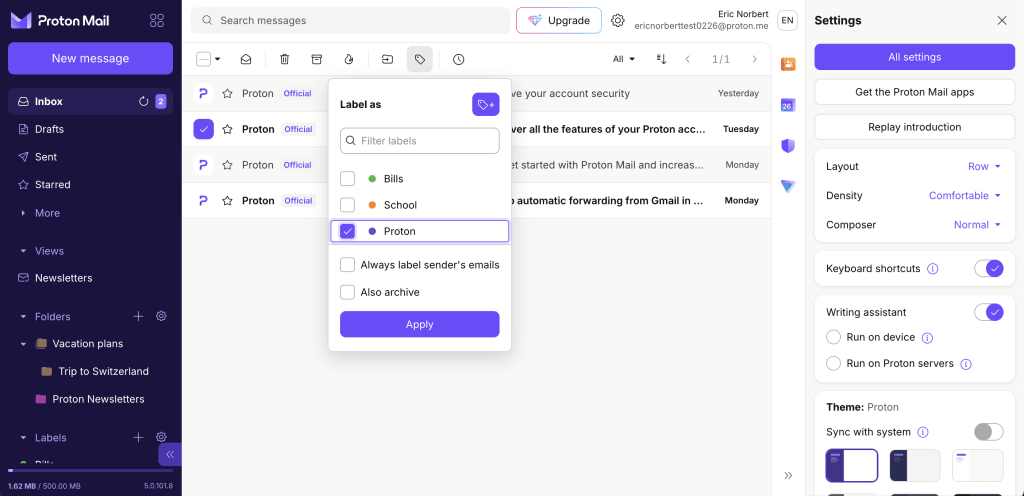1024x496 pixels.
Task: Open select-all checkbox dropdown arrow
Action: (217, 59)
